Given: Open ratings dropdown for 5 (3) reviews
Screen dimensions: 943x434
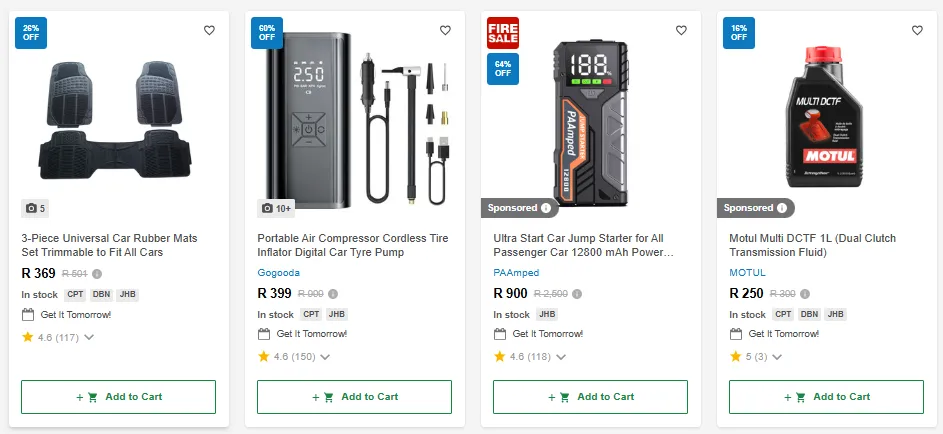Looking at the screenshot, I should click(777, 356).
